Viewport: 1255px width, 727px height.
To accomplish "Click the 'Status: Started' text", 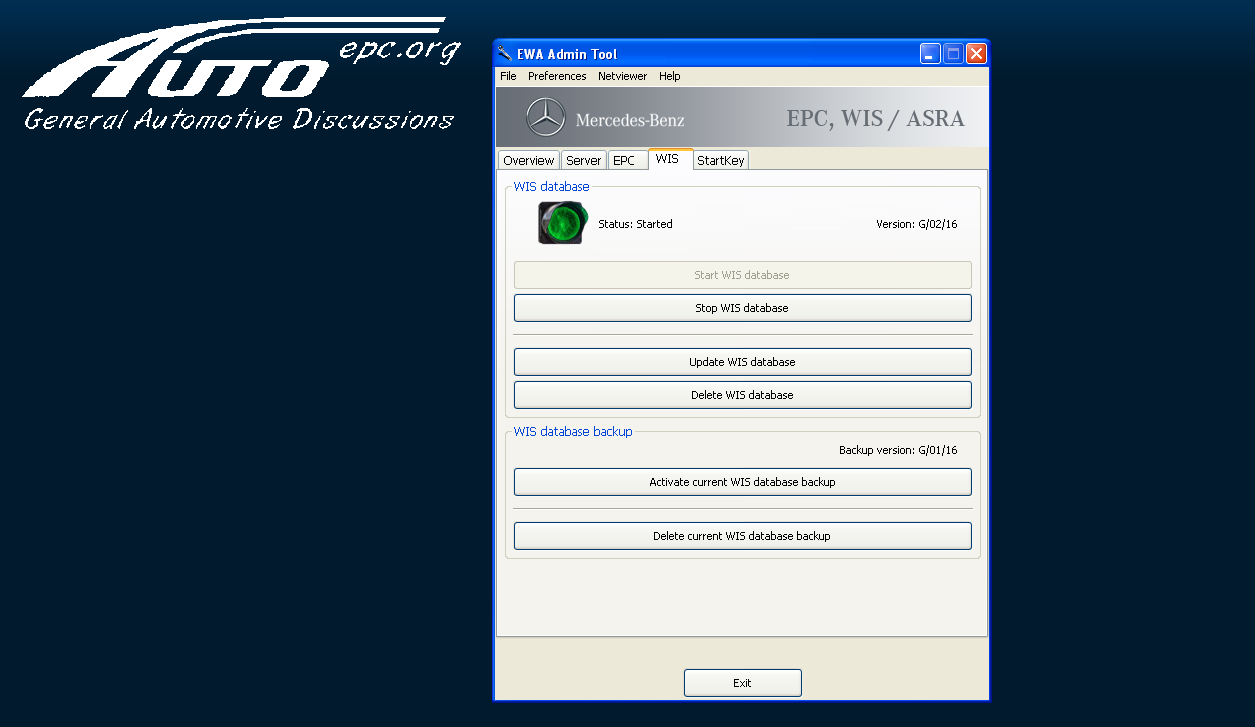I will 635,224.
